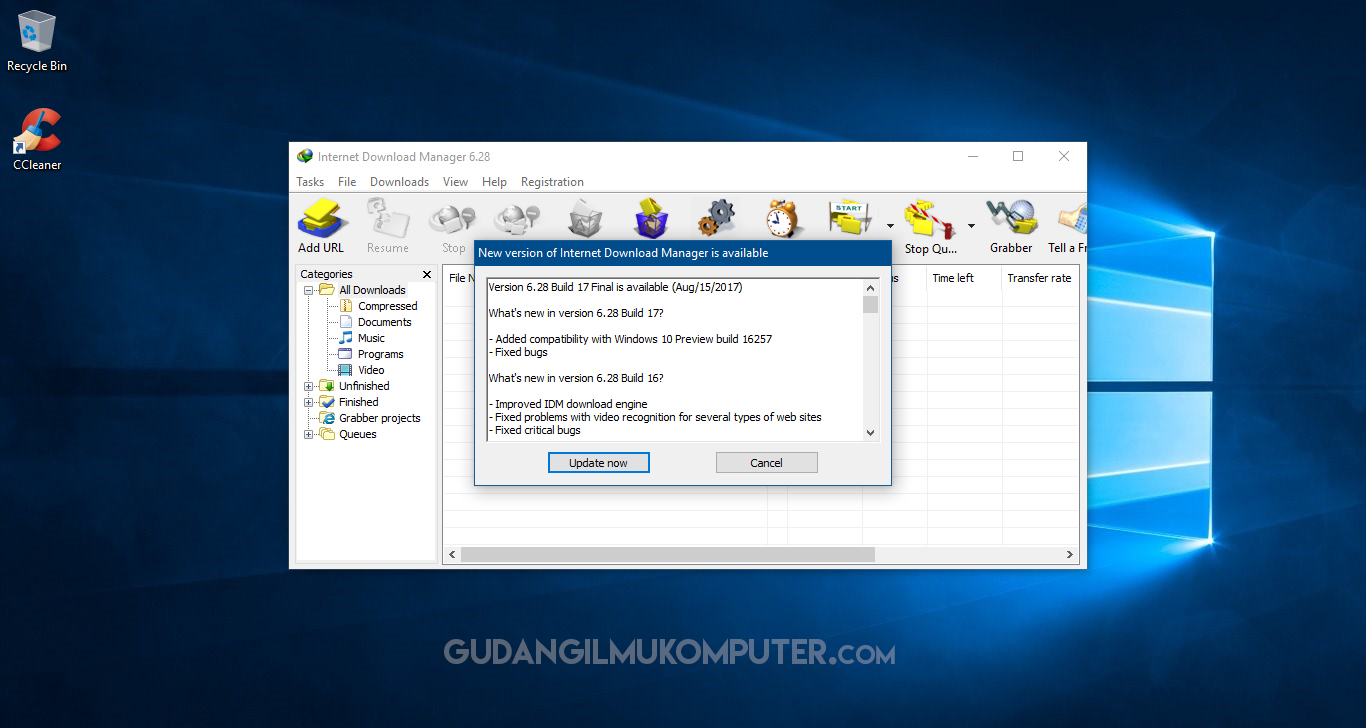
Task: Open the Start Queue dropdown arrow
Action: point(890,226)
